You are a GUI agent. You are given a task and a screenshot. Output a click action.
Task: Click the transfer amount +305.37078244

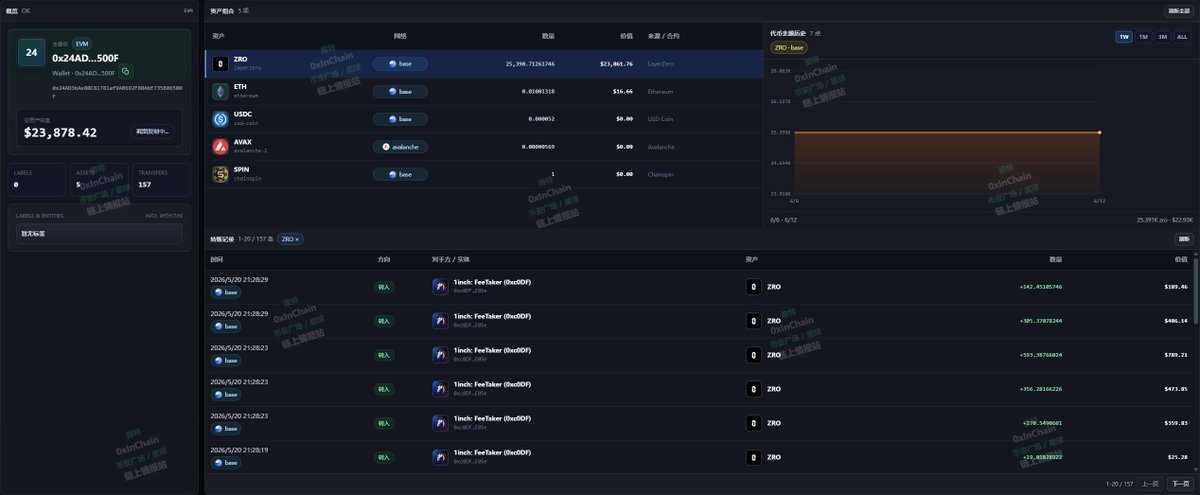pyautogui.click(x=1041, y=321)
